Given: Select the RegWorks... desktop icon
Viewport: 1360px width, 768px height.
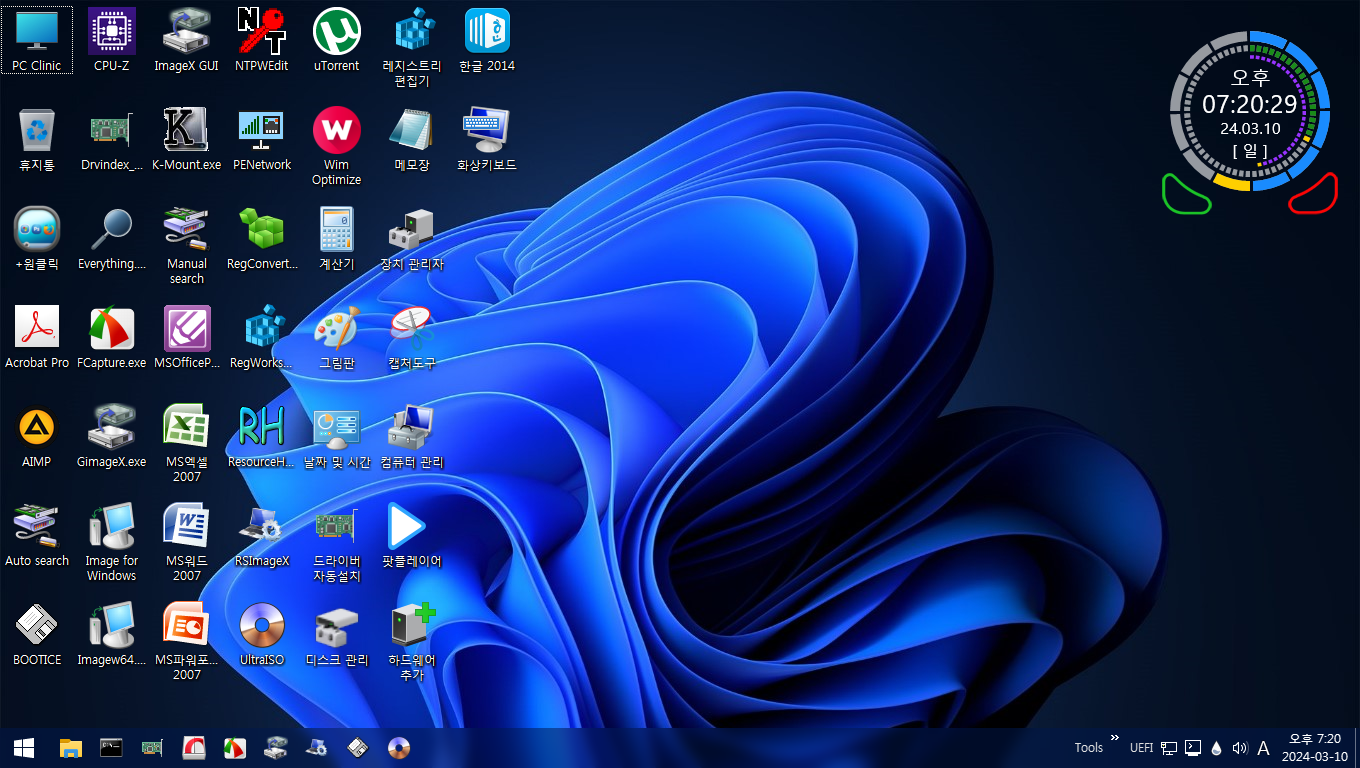Looking at the screenshot, I should pos(262,338).
